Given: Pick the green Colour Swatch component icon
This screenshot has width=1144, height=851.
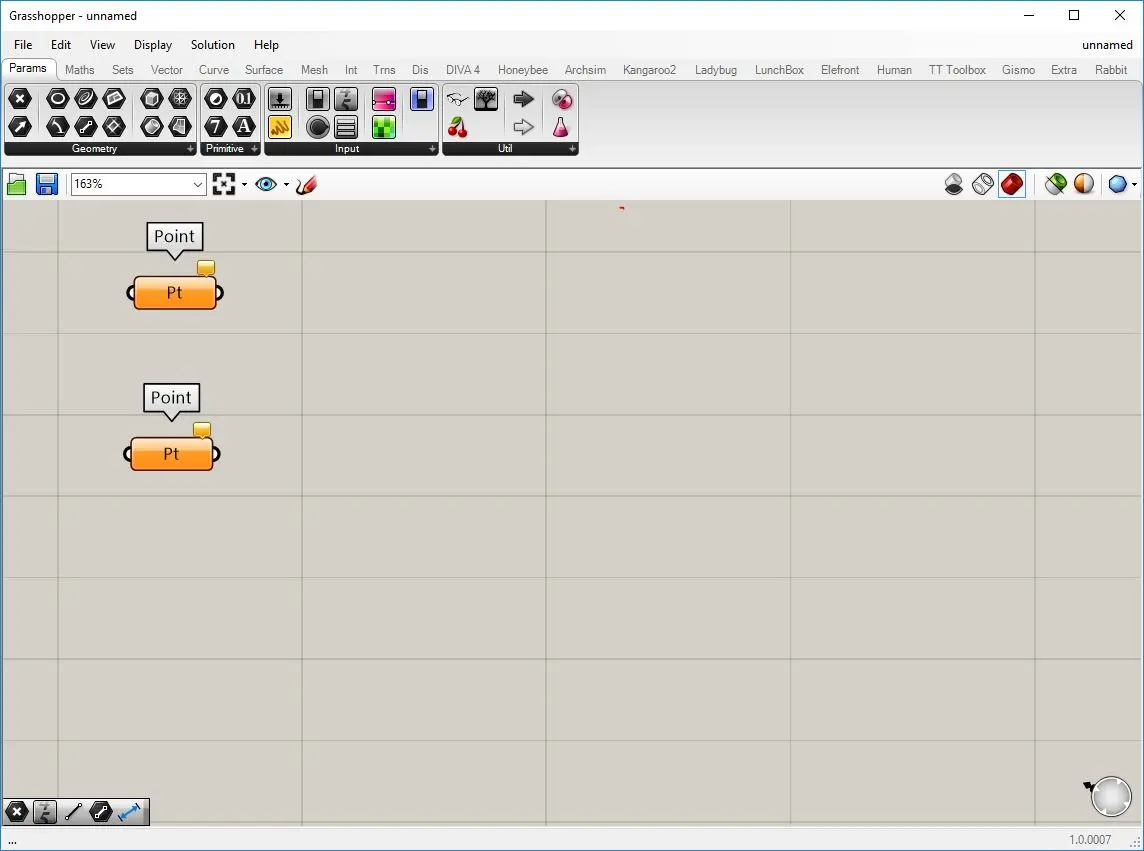Looking at the screenshot, I should point(384,127).
